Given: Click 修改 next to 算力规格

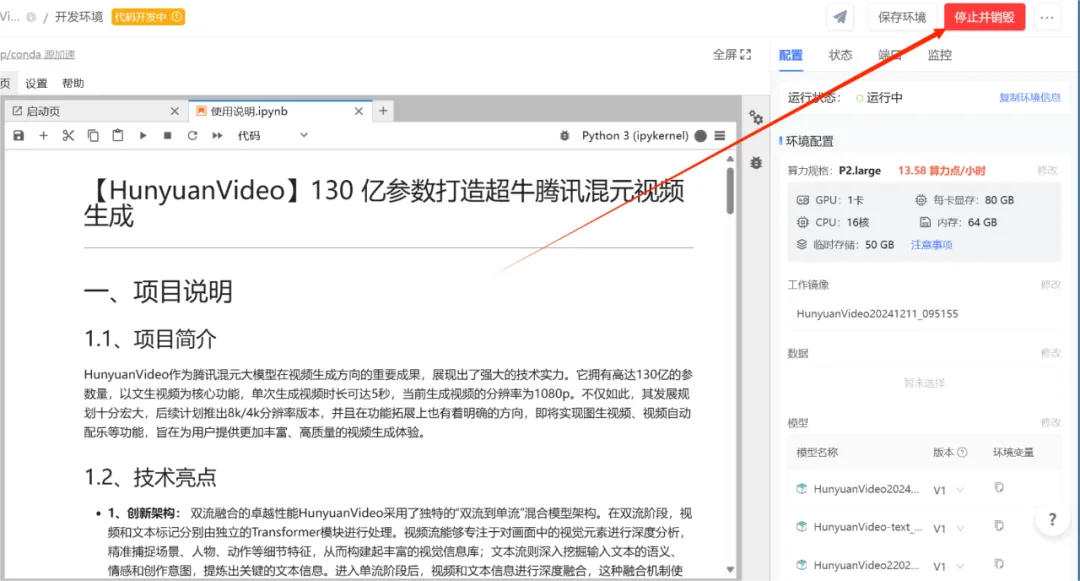Looking at the screenshot, I should 1048,171.
